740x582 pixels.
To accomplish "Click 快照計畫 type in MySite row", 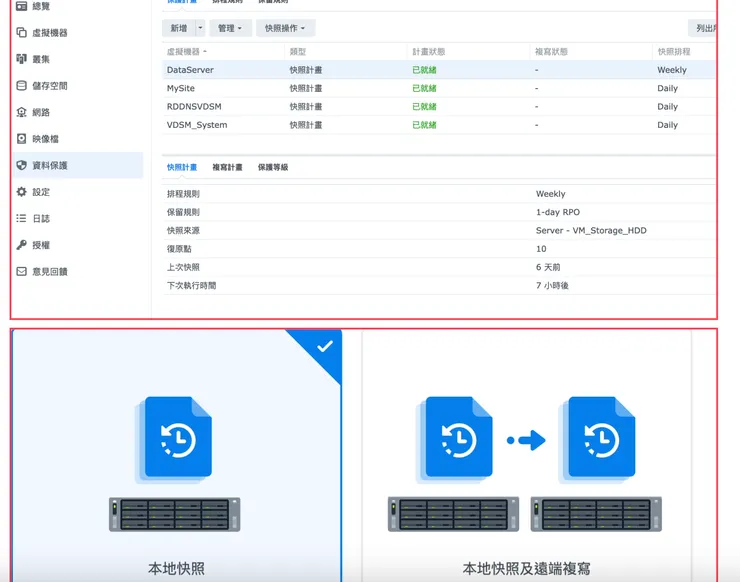I will 306,88.
